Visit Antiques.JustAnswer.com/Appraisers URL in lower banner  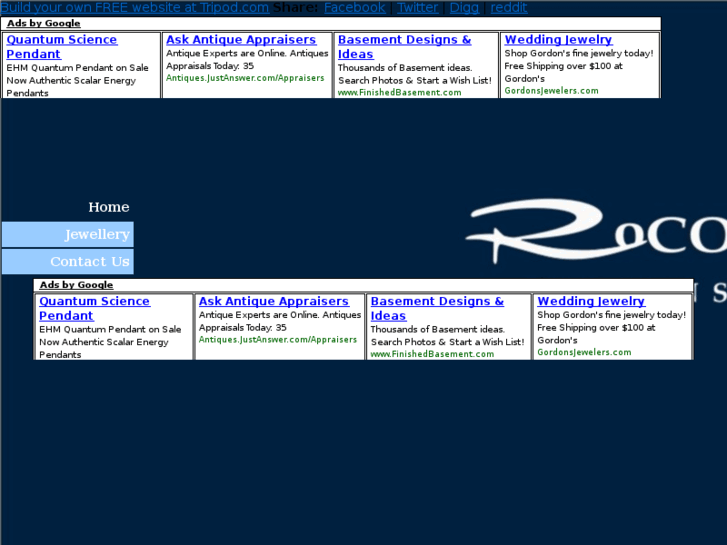[x=278, y=340]
